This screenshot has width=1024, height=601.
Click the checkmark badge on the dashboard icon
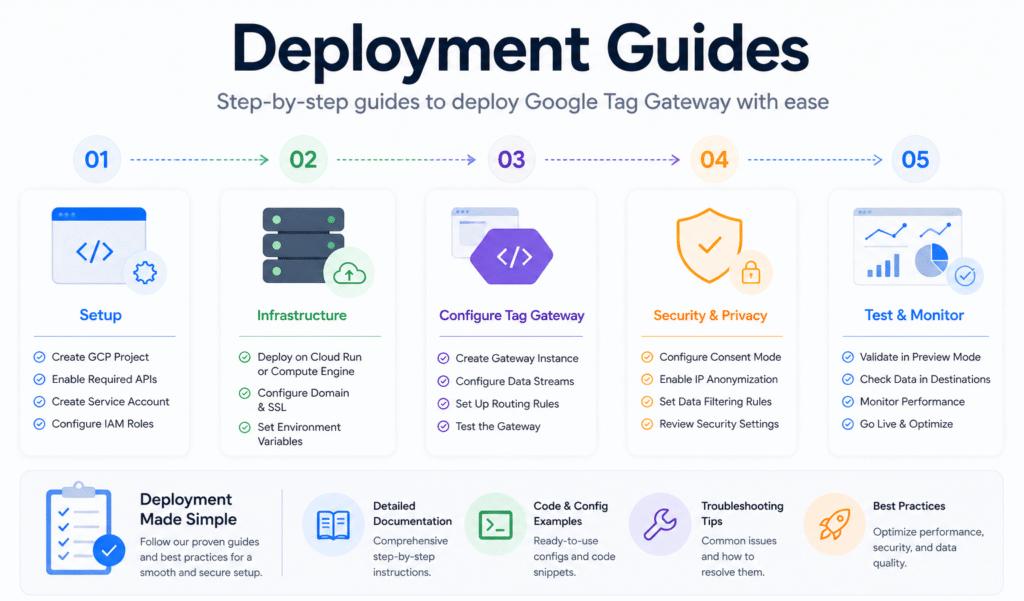[x=965, y=276]
